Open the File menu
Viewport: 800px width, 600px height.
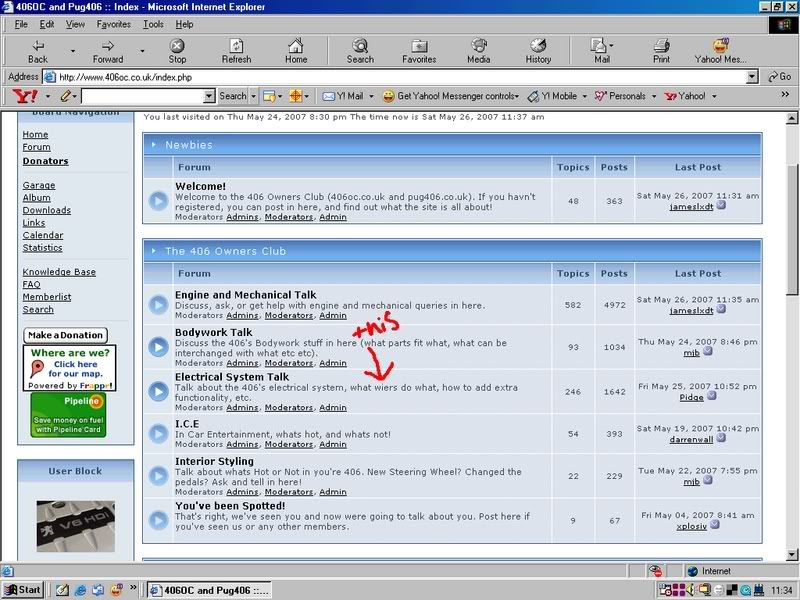(21, 24)
